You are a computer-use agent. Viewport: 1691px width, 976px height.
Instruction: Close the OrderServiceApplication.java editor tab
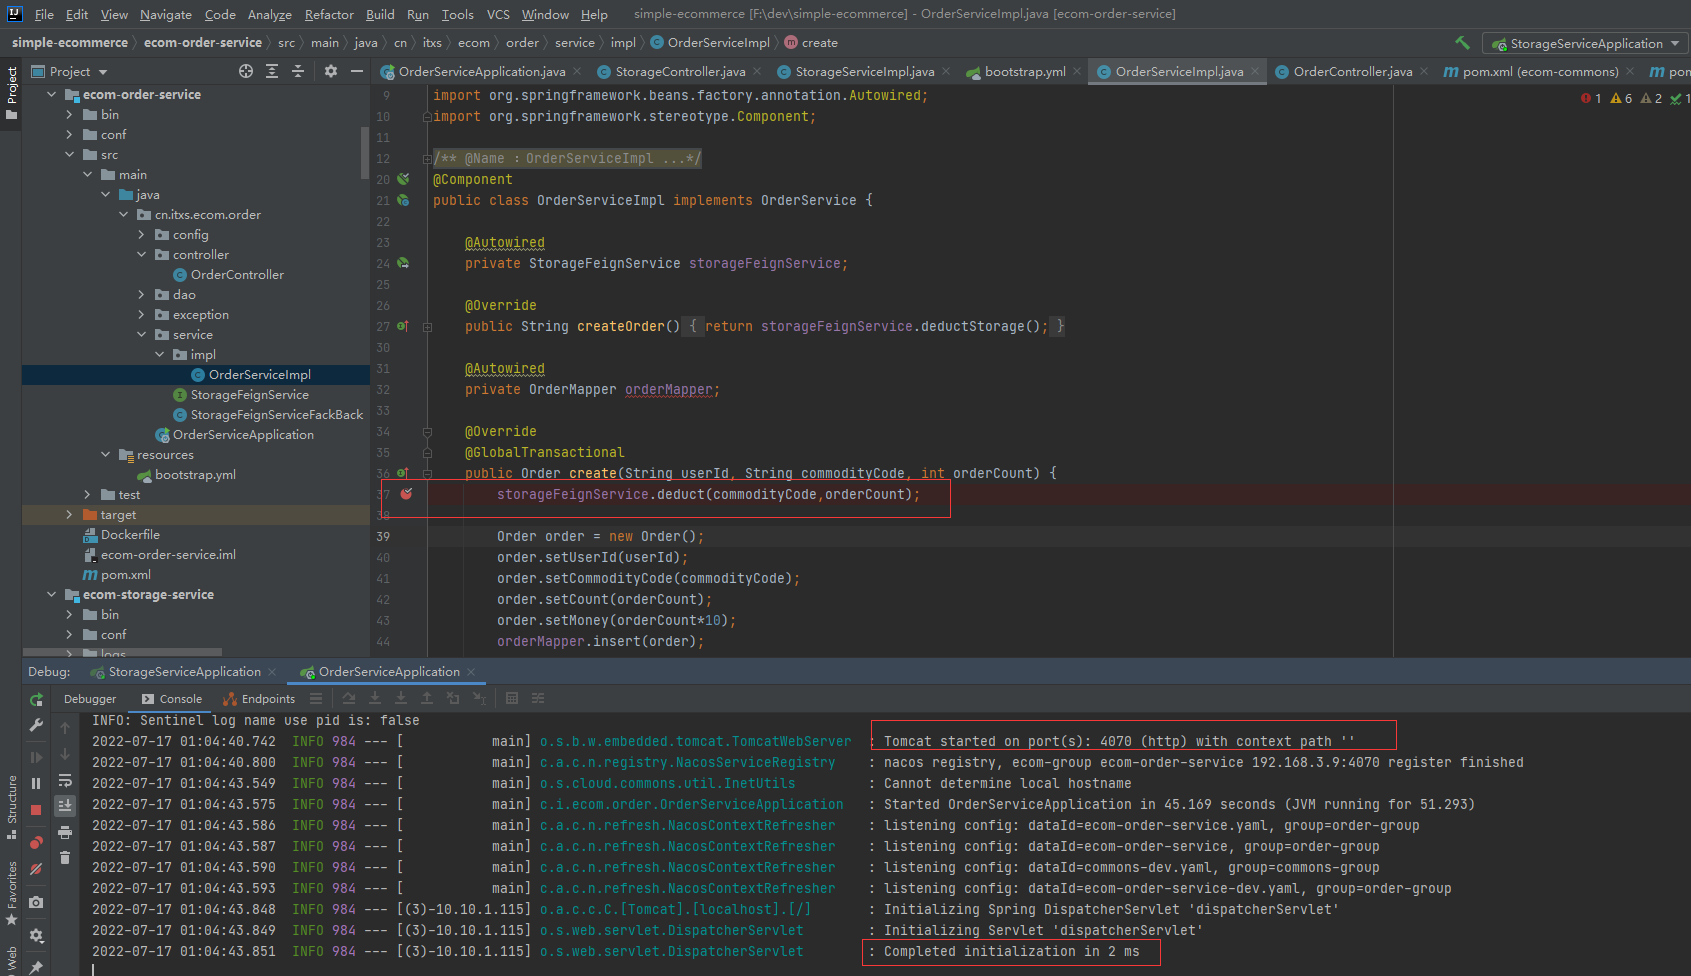tap(577, 71)
